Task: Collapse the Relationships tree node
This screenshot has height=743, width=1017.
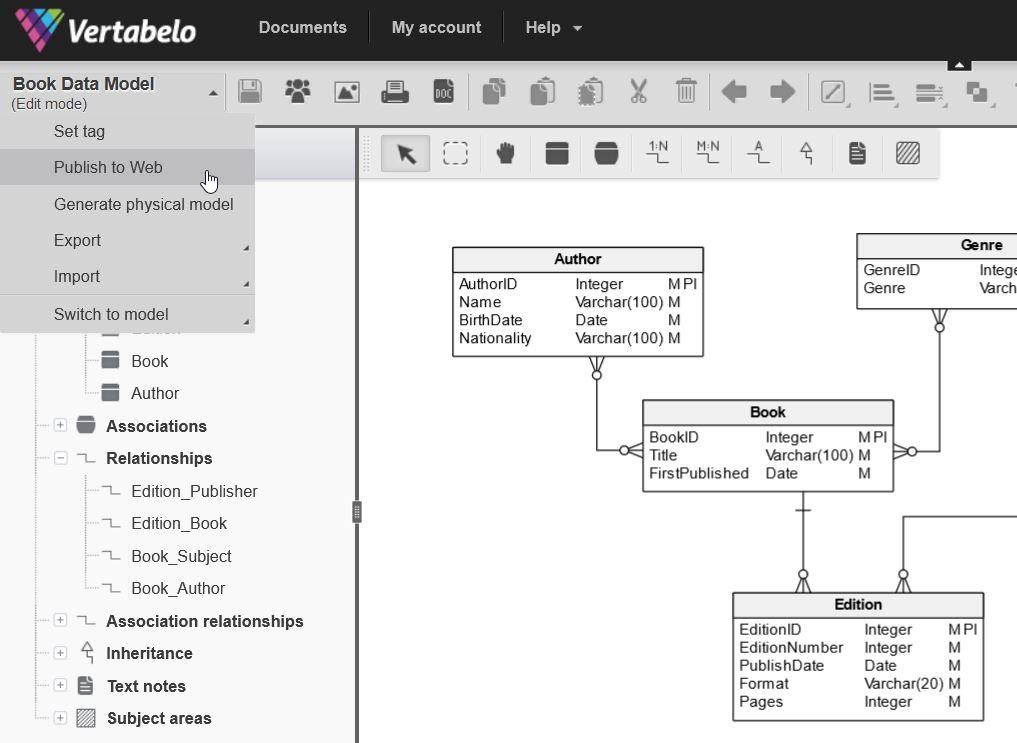Action: [x=60, y=458]
